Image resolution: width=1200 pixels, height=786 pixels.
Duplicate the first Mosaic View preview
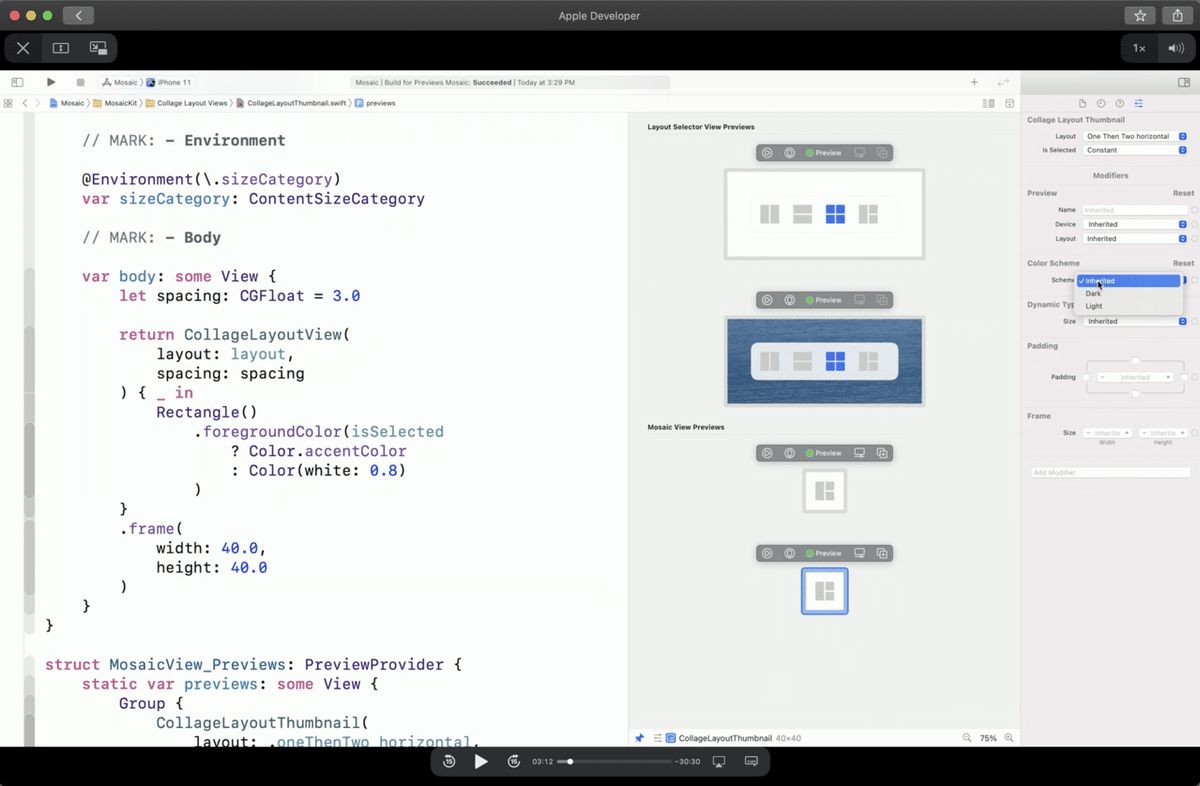tap(882, 453)
